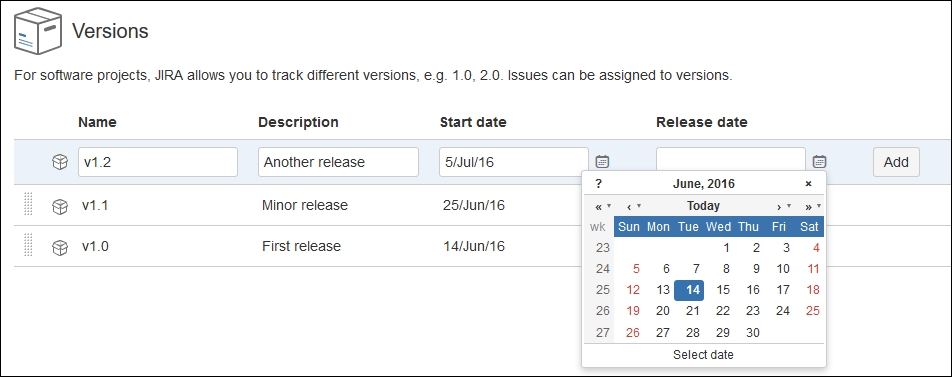952x377 pixels.
Task: Click the version icon beside v1.0
Action: pos(60,247)
